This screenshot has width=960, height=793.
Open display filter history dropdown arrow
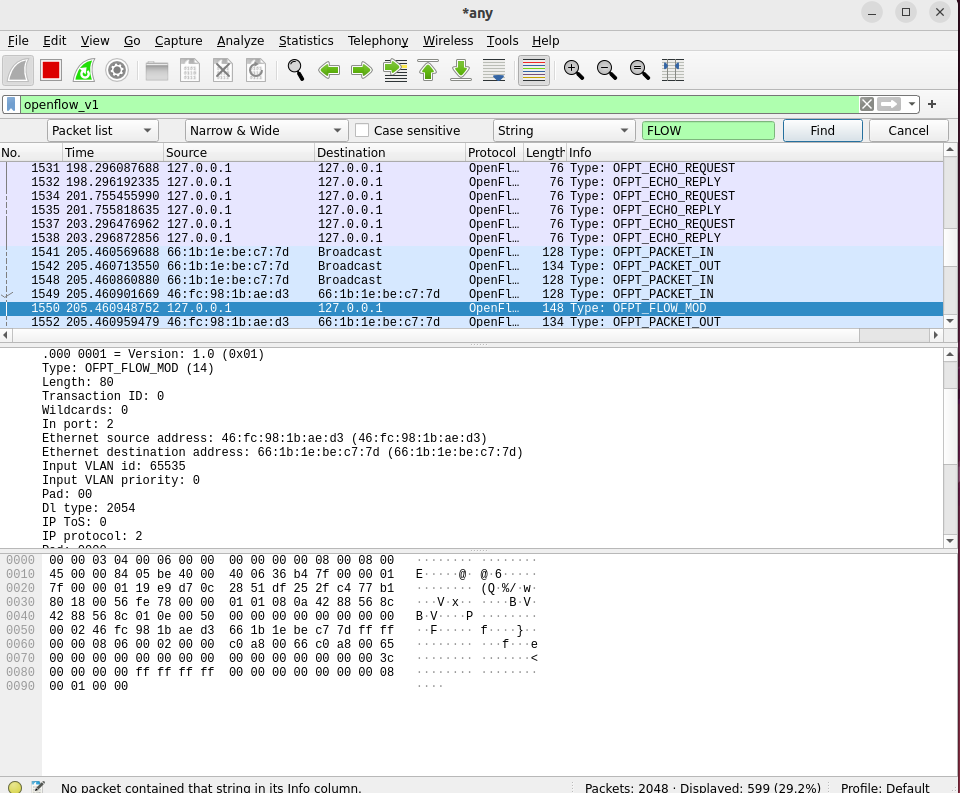(x=912, y=104)
